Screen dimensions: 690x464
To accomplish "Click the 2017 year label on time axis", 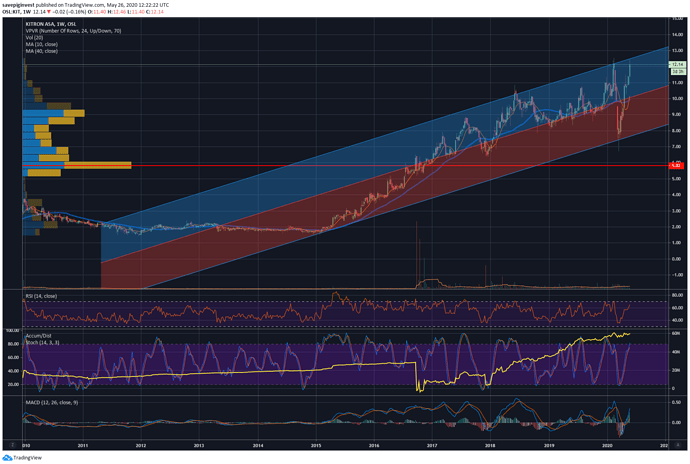I will point(432,446).
